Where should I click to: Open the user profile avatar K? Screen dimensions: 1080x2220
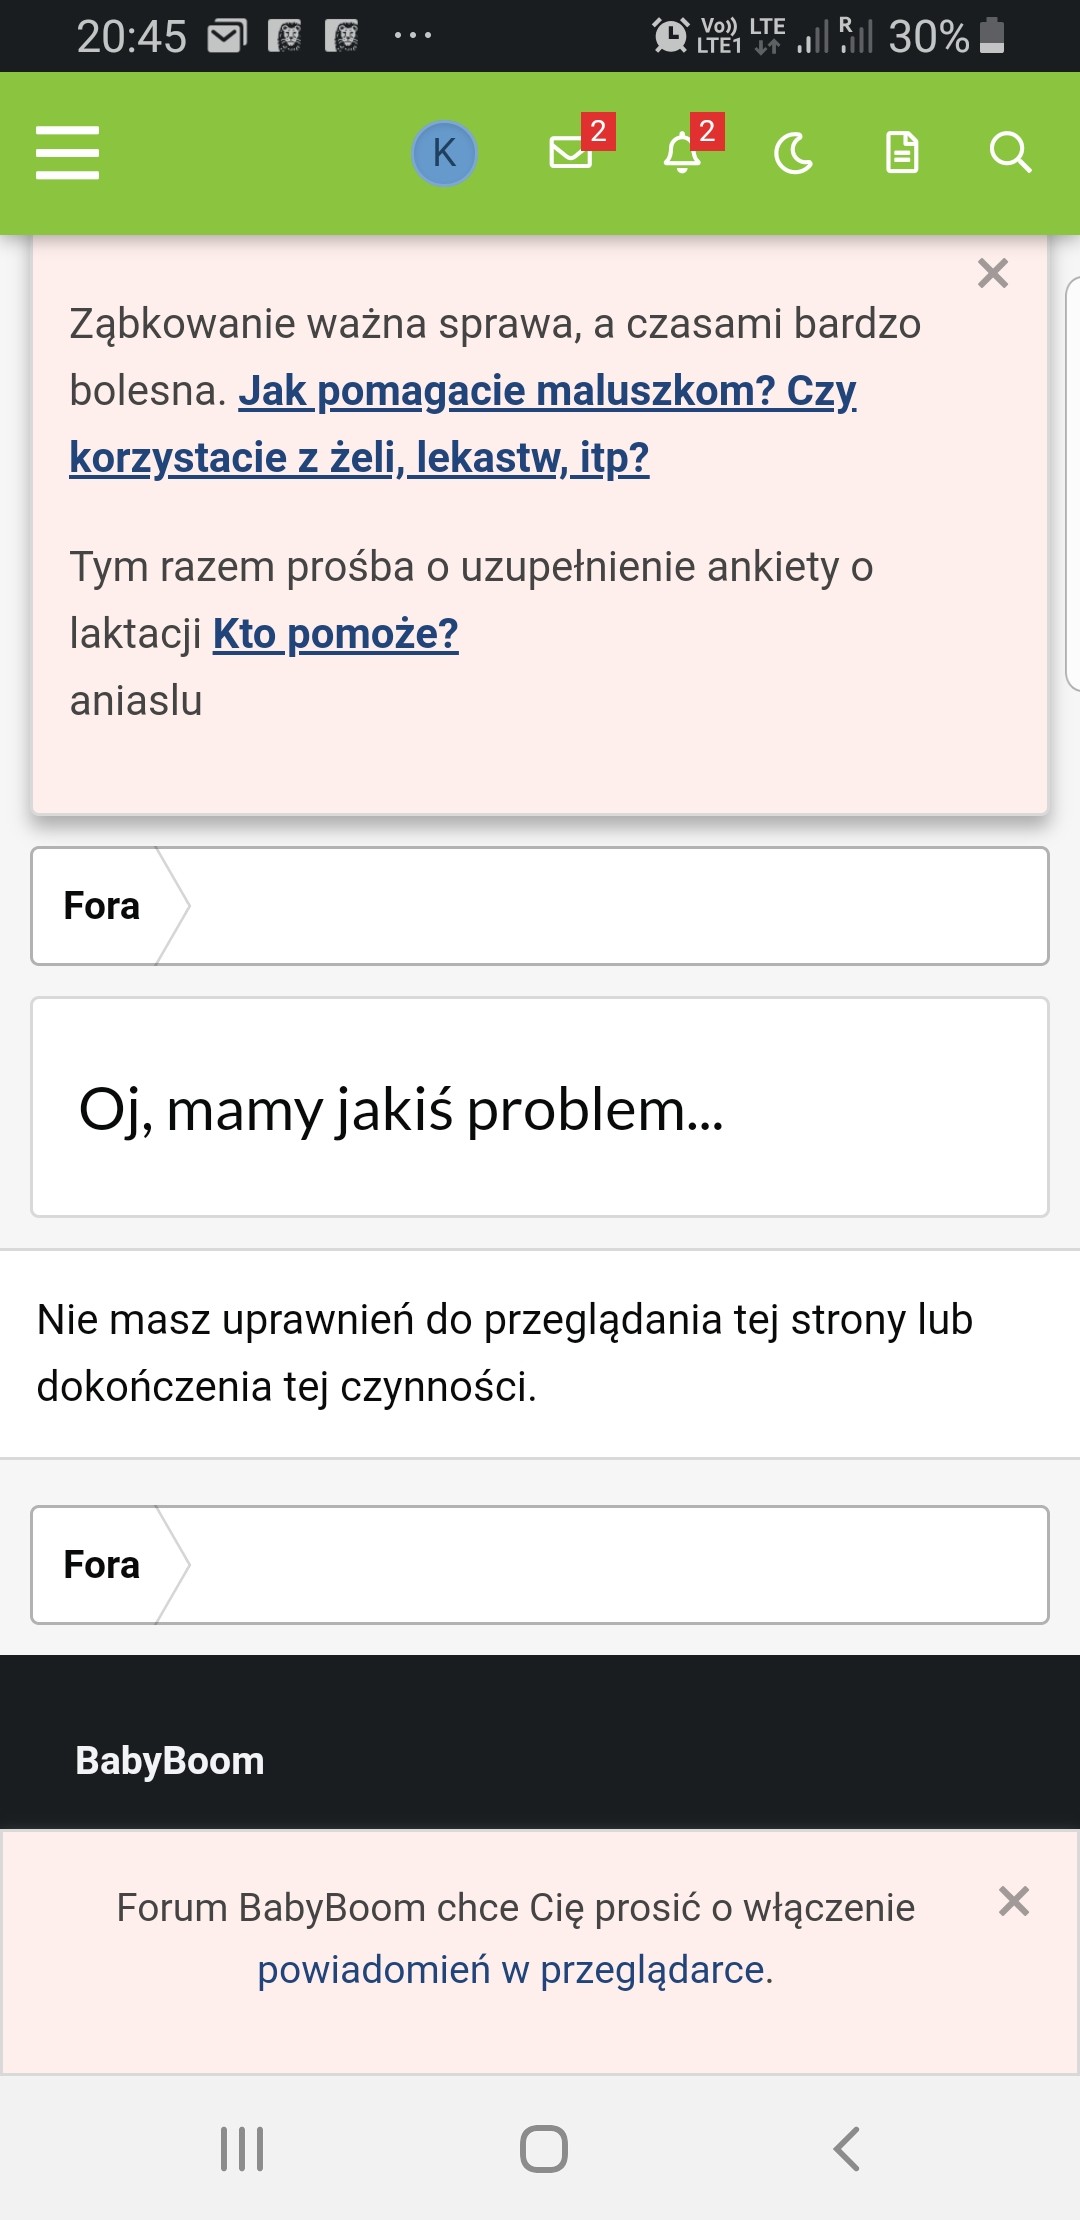pyautogui.click(x=444, y=153)
